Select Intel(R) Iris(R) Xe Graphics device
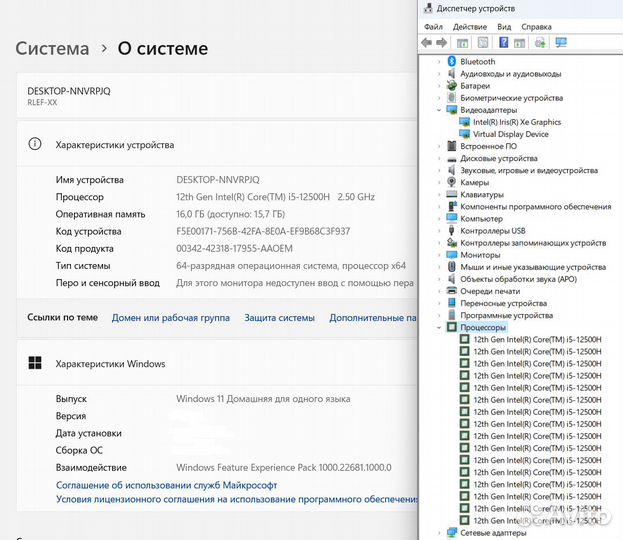This screenshot has height=540, width=623. tap(516, 122)
